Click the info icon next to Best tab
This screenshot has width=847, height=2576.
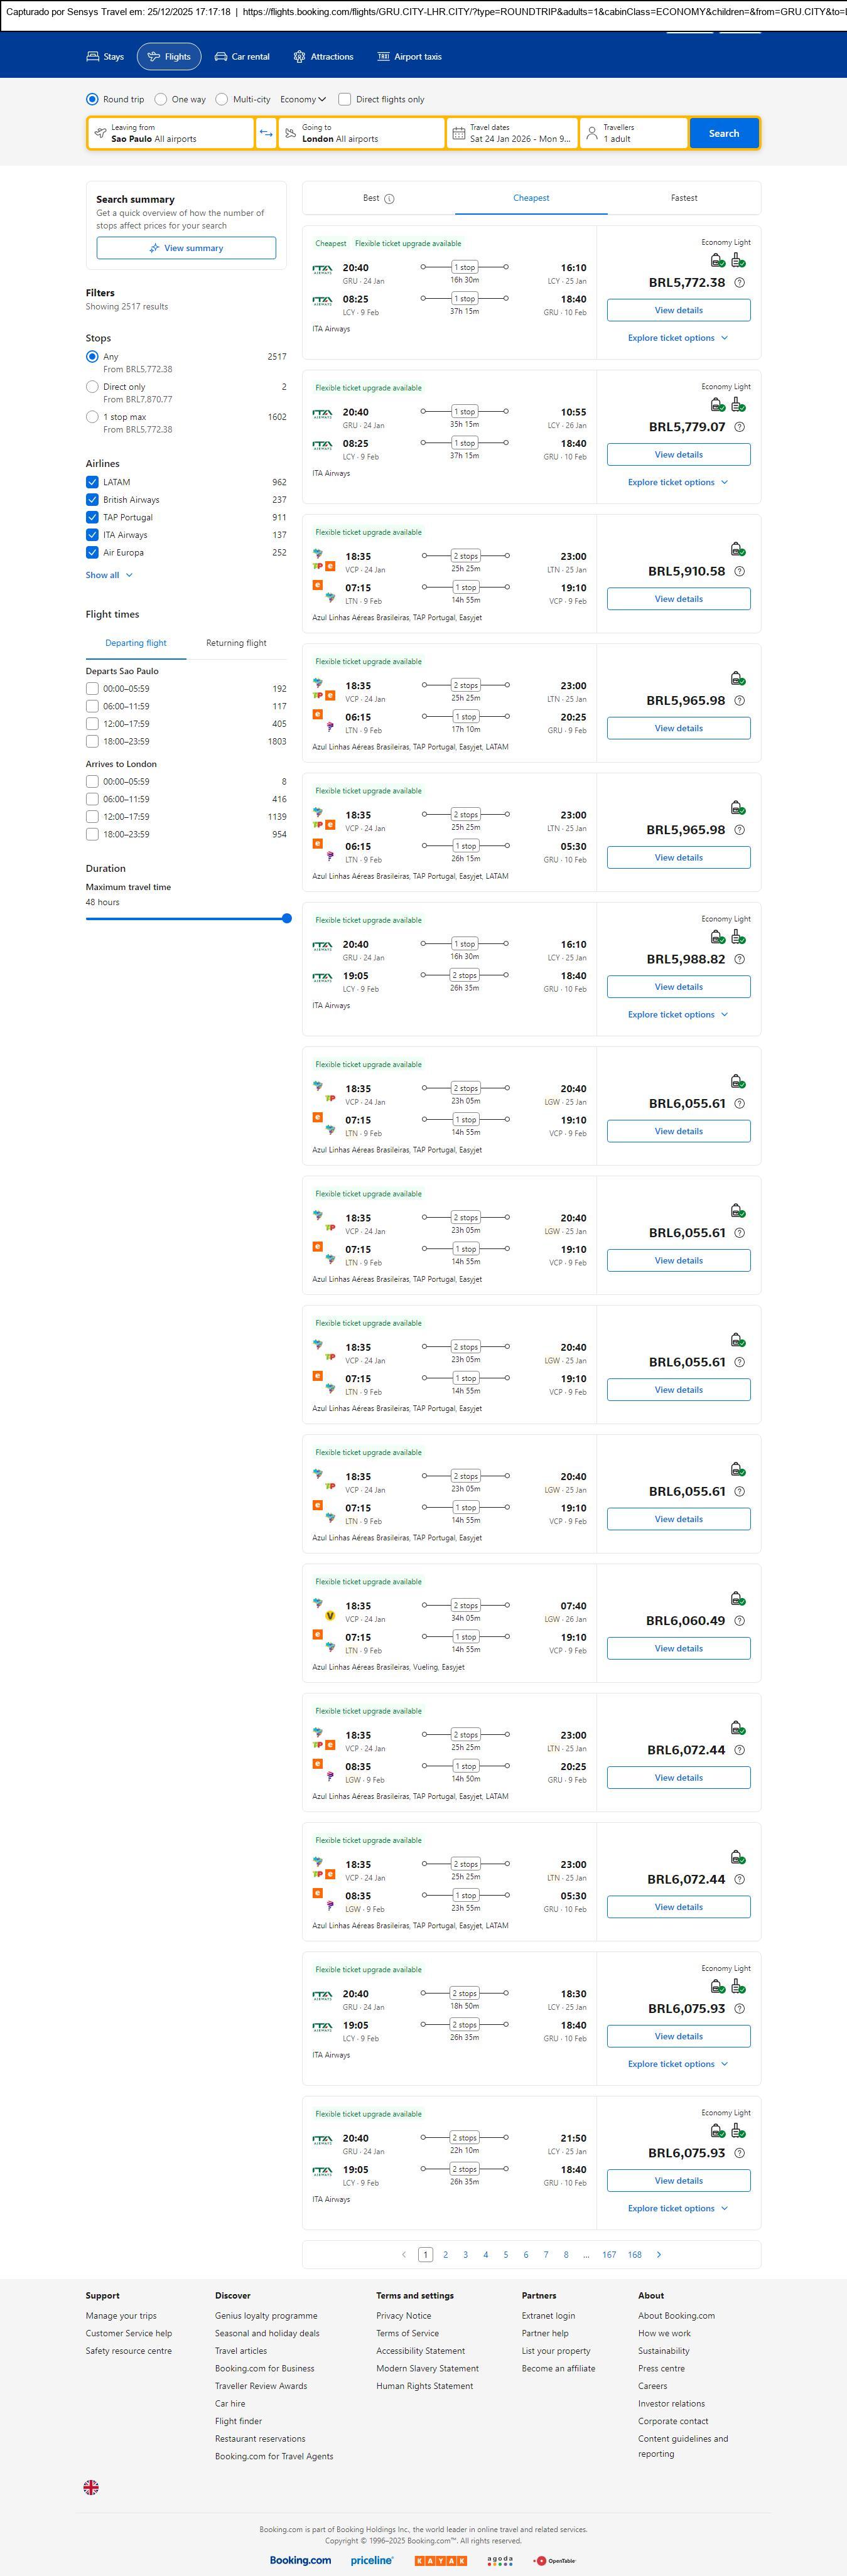(x=389, y=199)
